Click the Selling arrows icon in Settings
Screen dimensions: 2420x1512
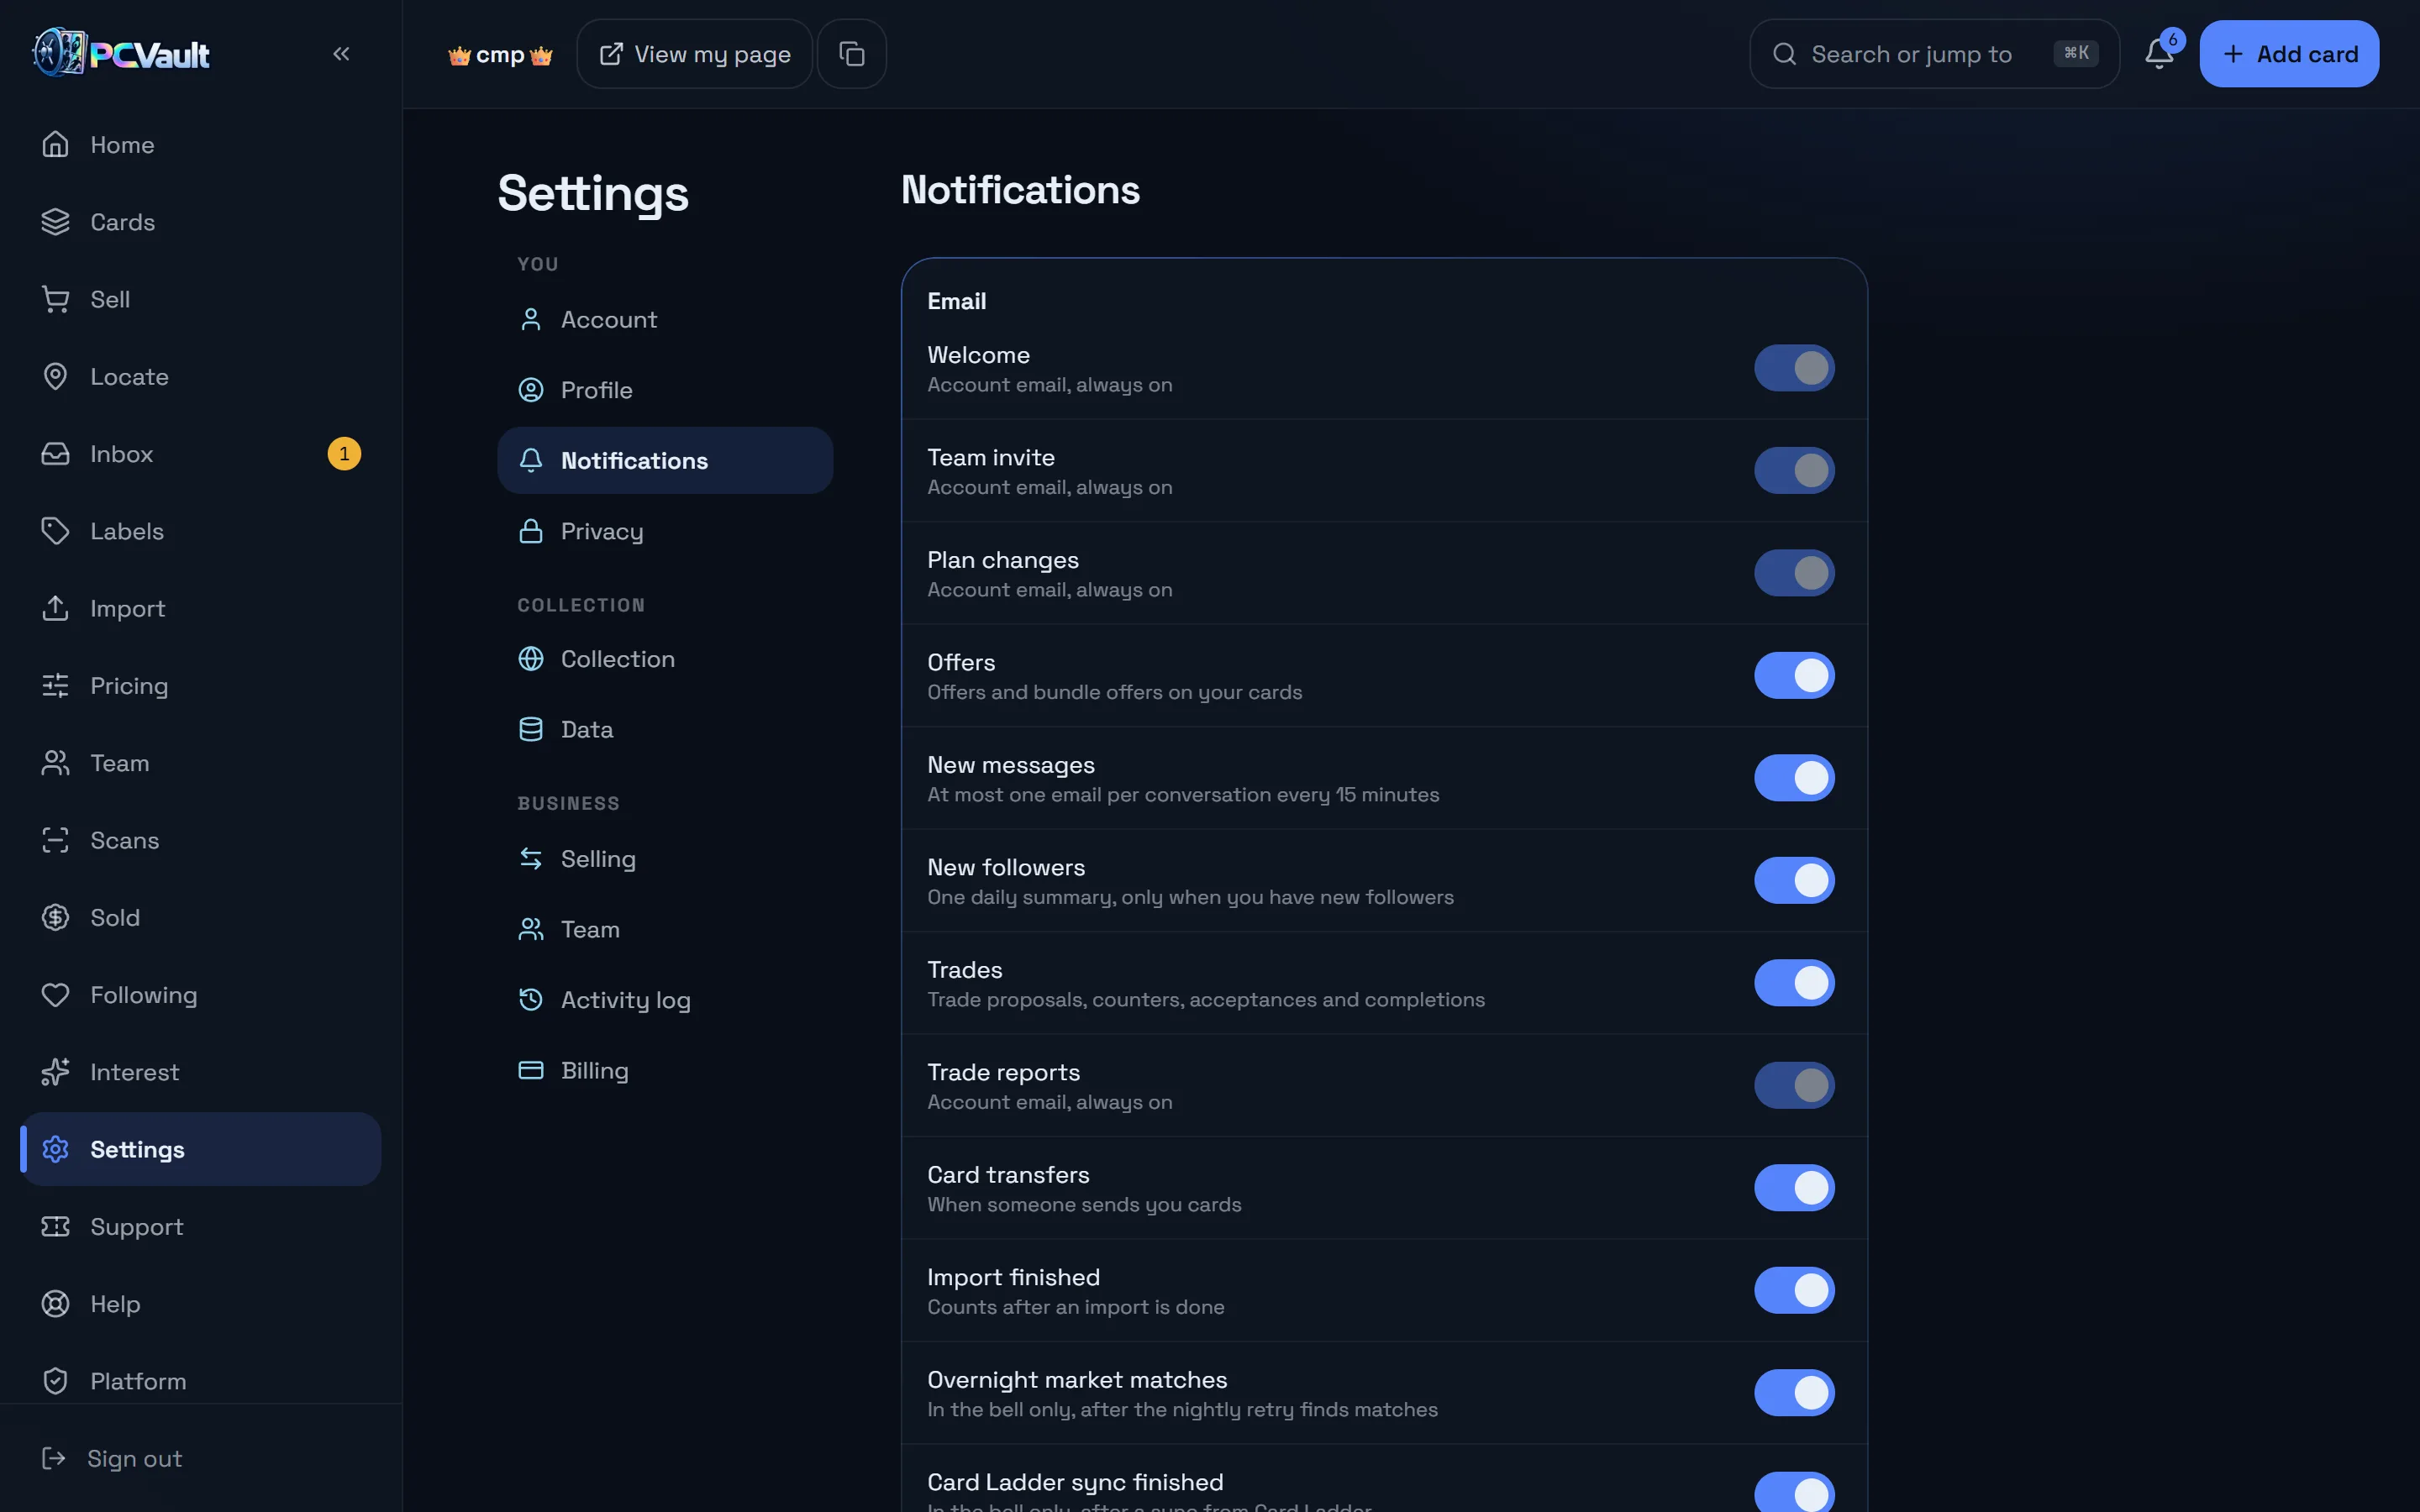click(x=531, y=859)
